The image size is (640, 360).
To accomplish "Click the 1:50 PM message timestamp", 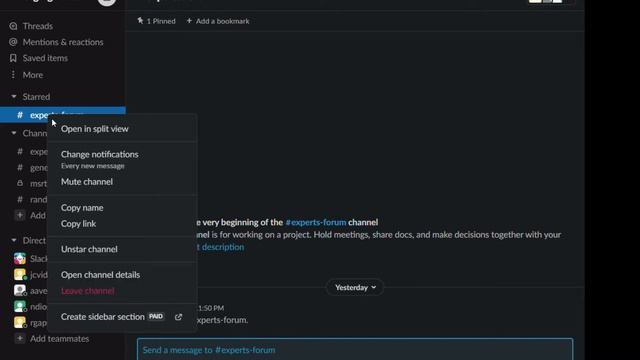I will coord(211,308).
